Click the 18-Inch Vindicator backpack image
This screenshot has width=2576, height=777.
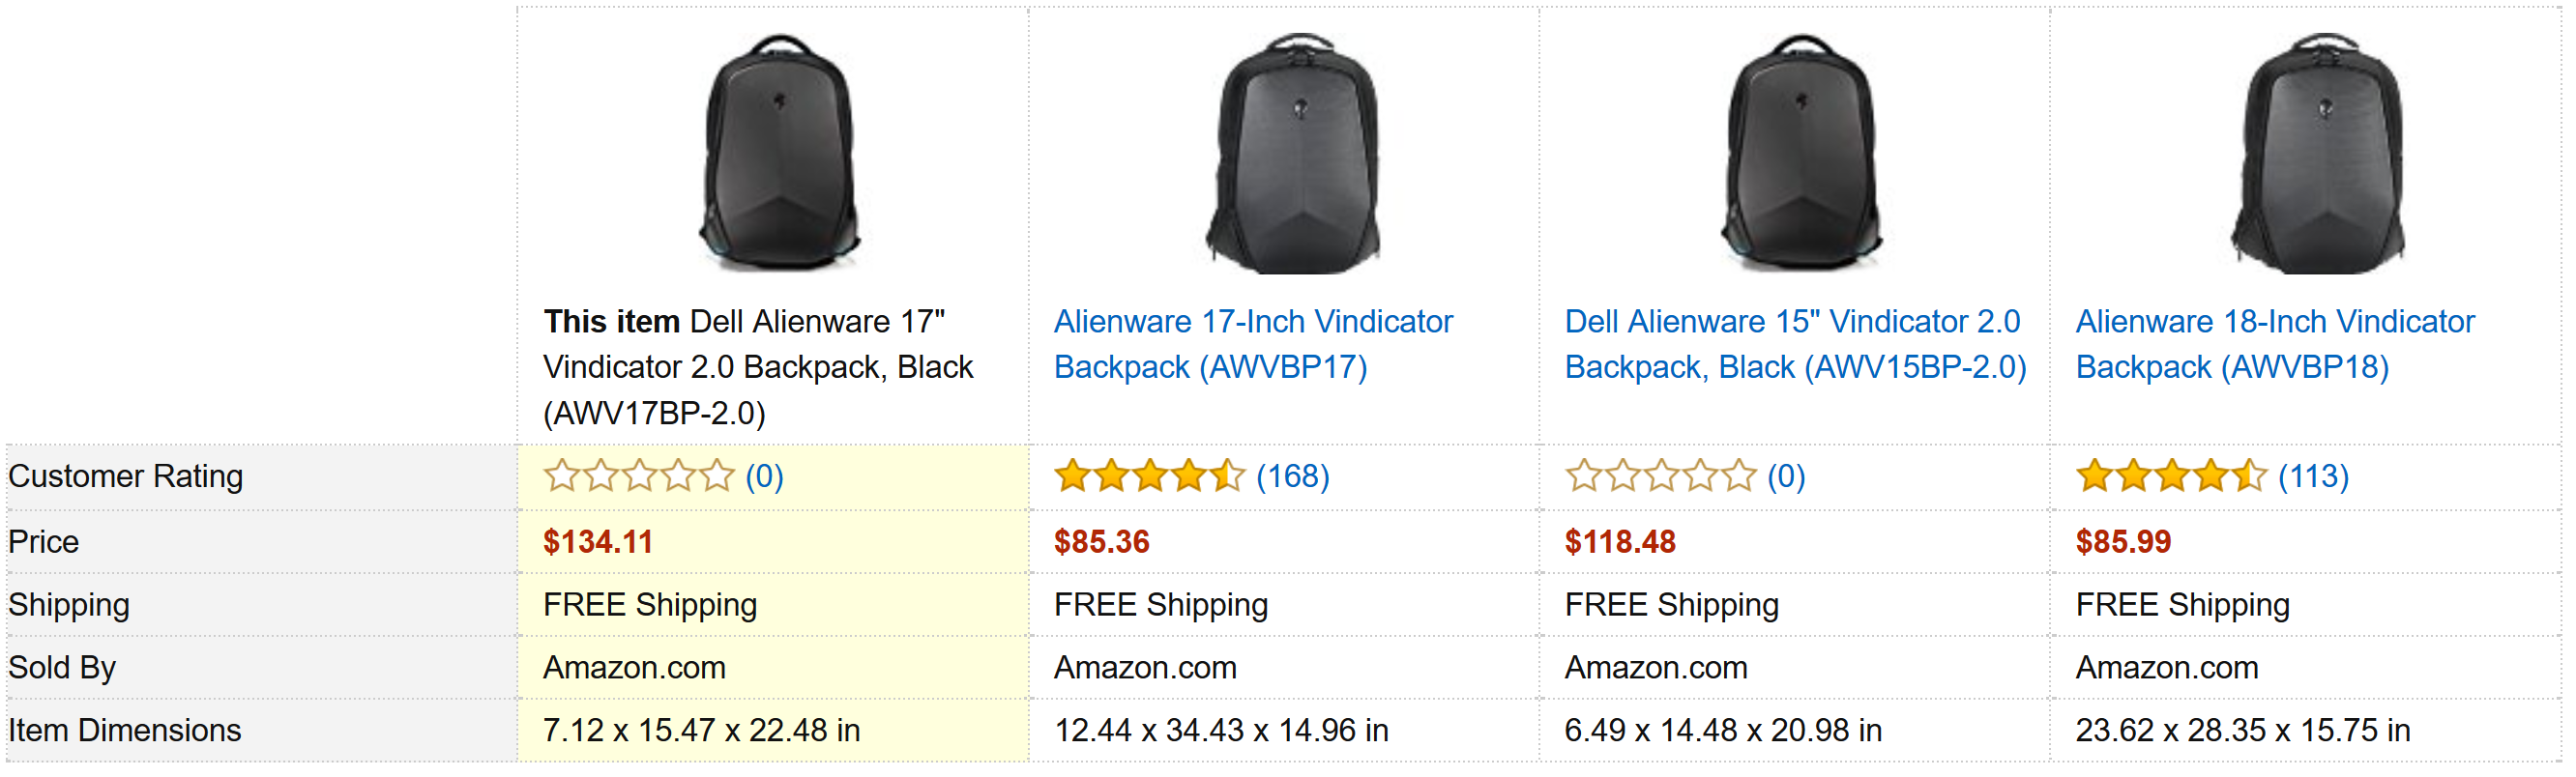tap(2318, 153)
